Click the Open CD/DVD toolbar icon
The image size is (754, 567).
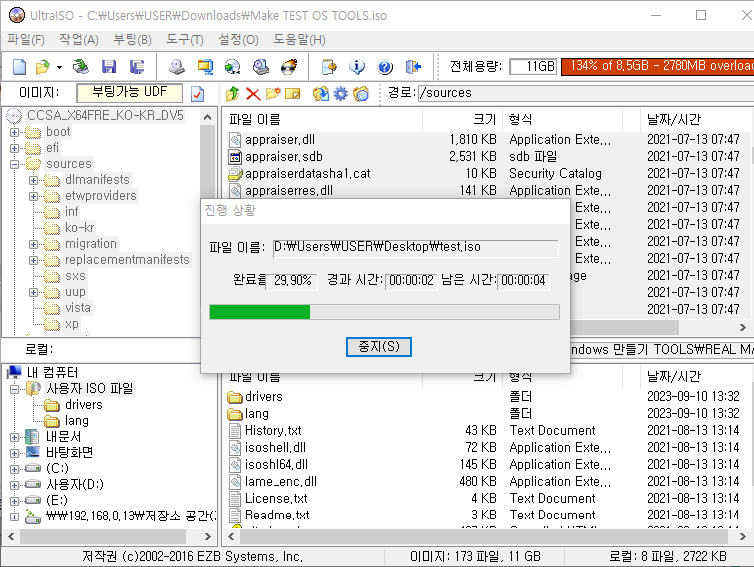[x=81, y=66]
